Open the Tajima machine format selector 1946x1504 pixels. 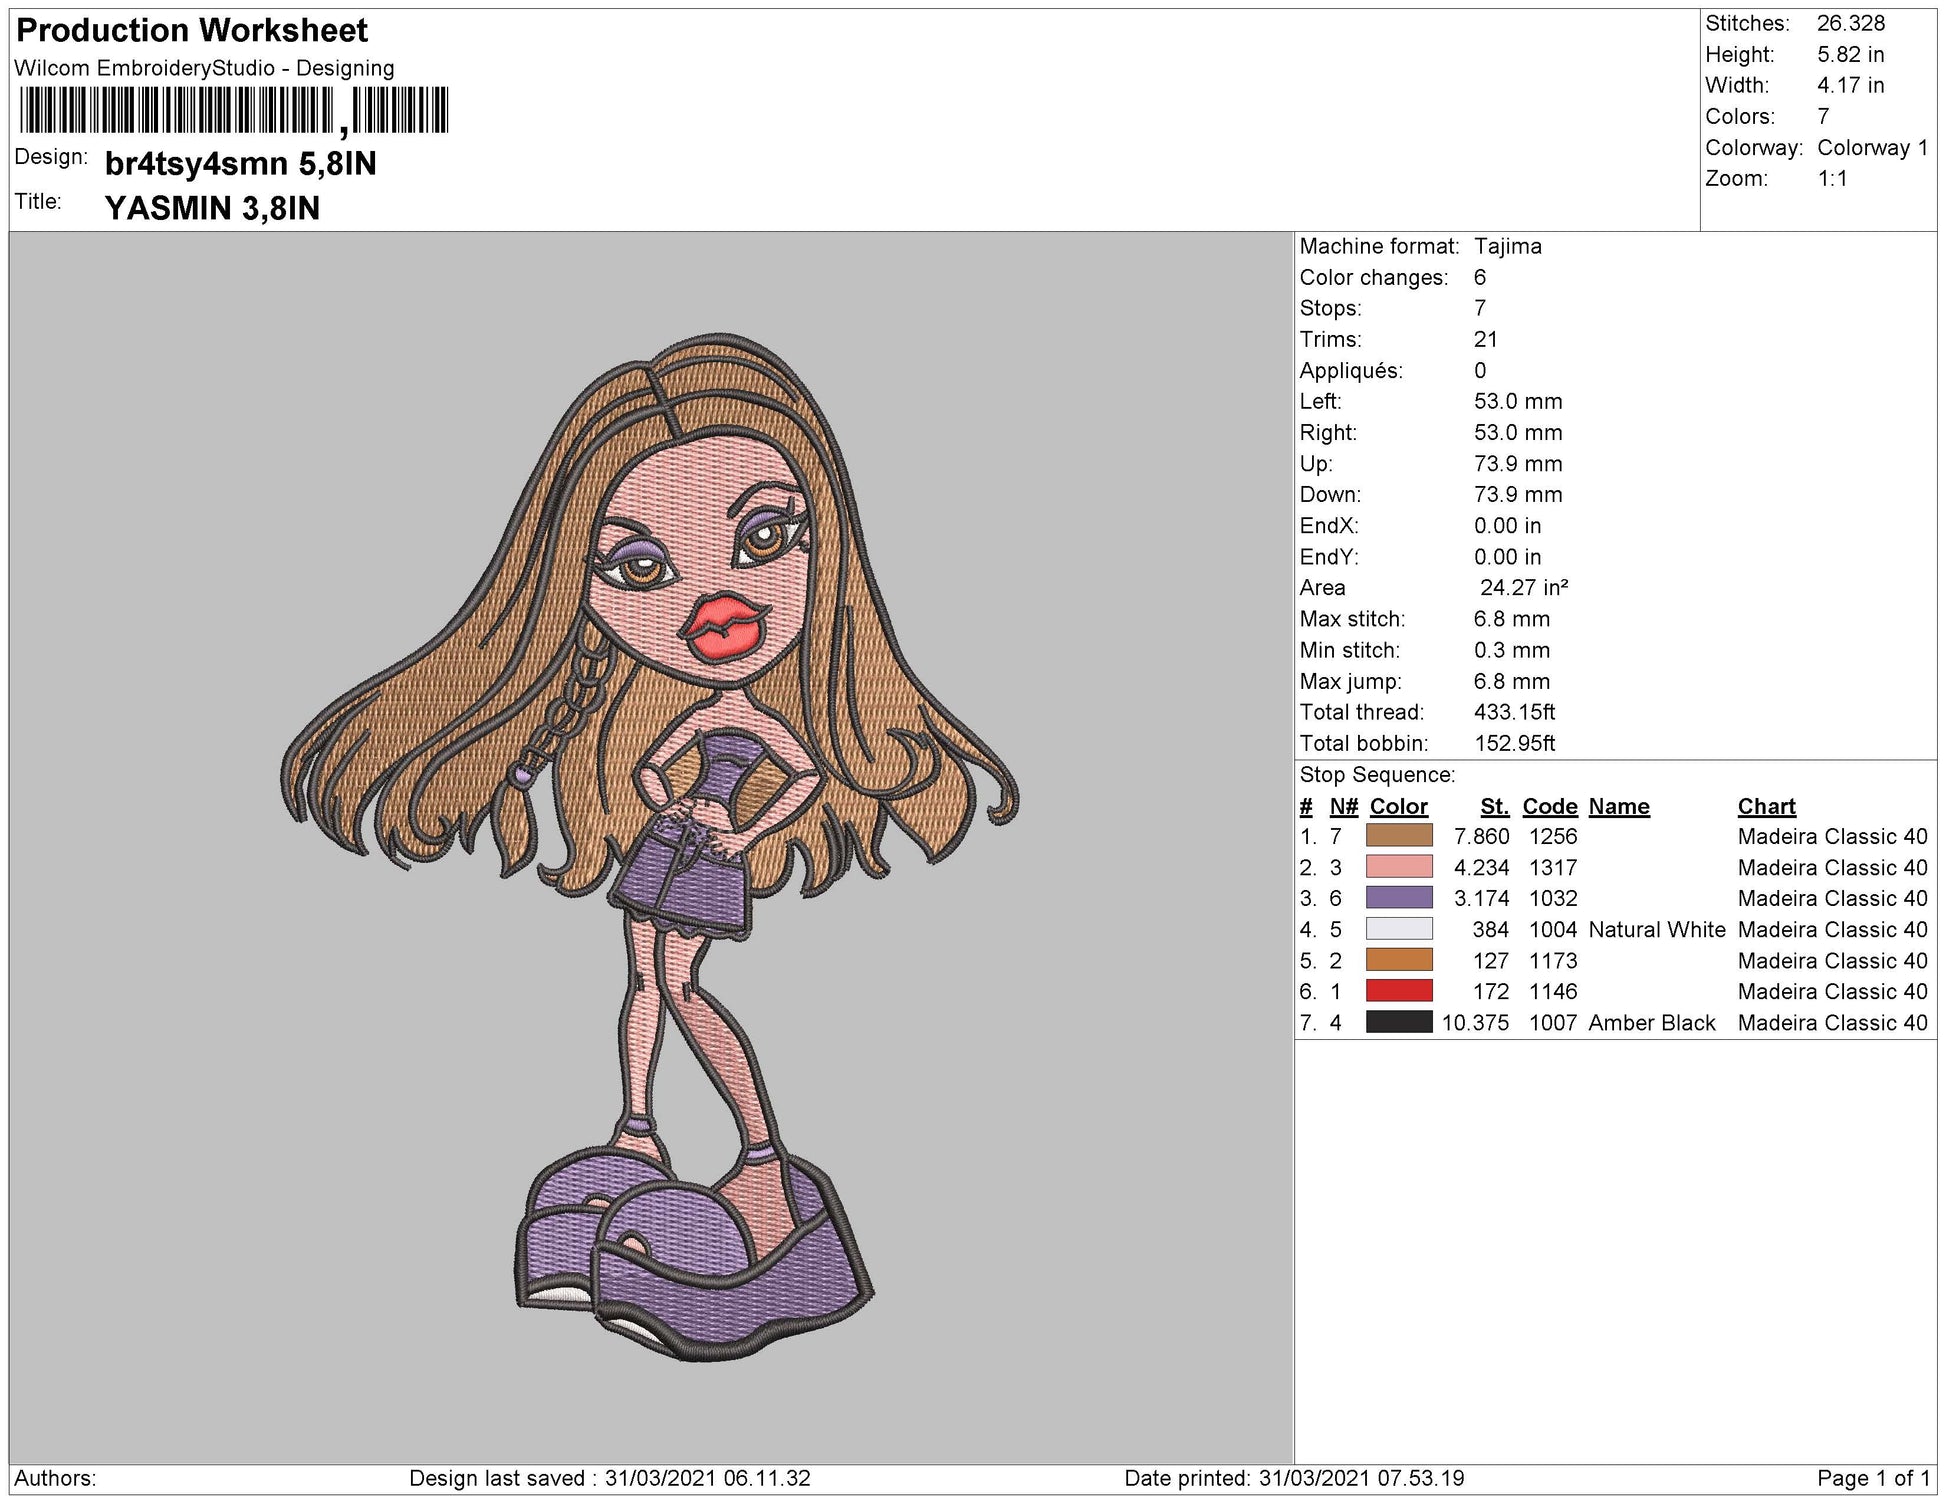pyautogui.click(x=1508, y=246)
